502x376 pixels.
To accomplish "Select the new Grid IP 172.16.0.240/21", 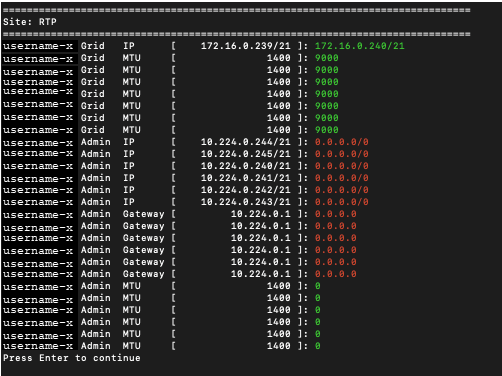I will point(360,46).
